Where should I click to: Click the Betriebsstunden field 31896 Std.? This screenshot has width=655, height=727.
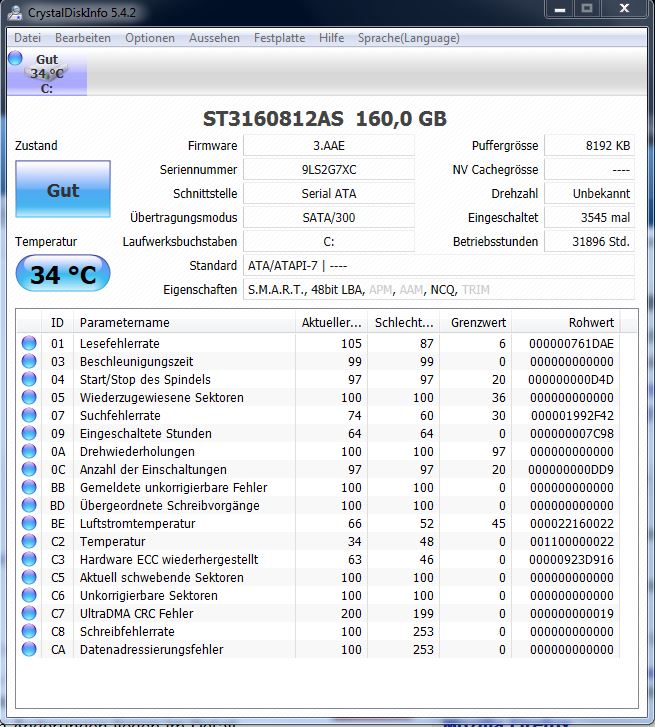(x=589, y=242)
